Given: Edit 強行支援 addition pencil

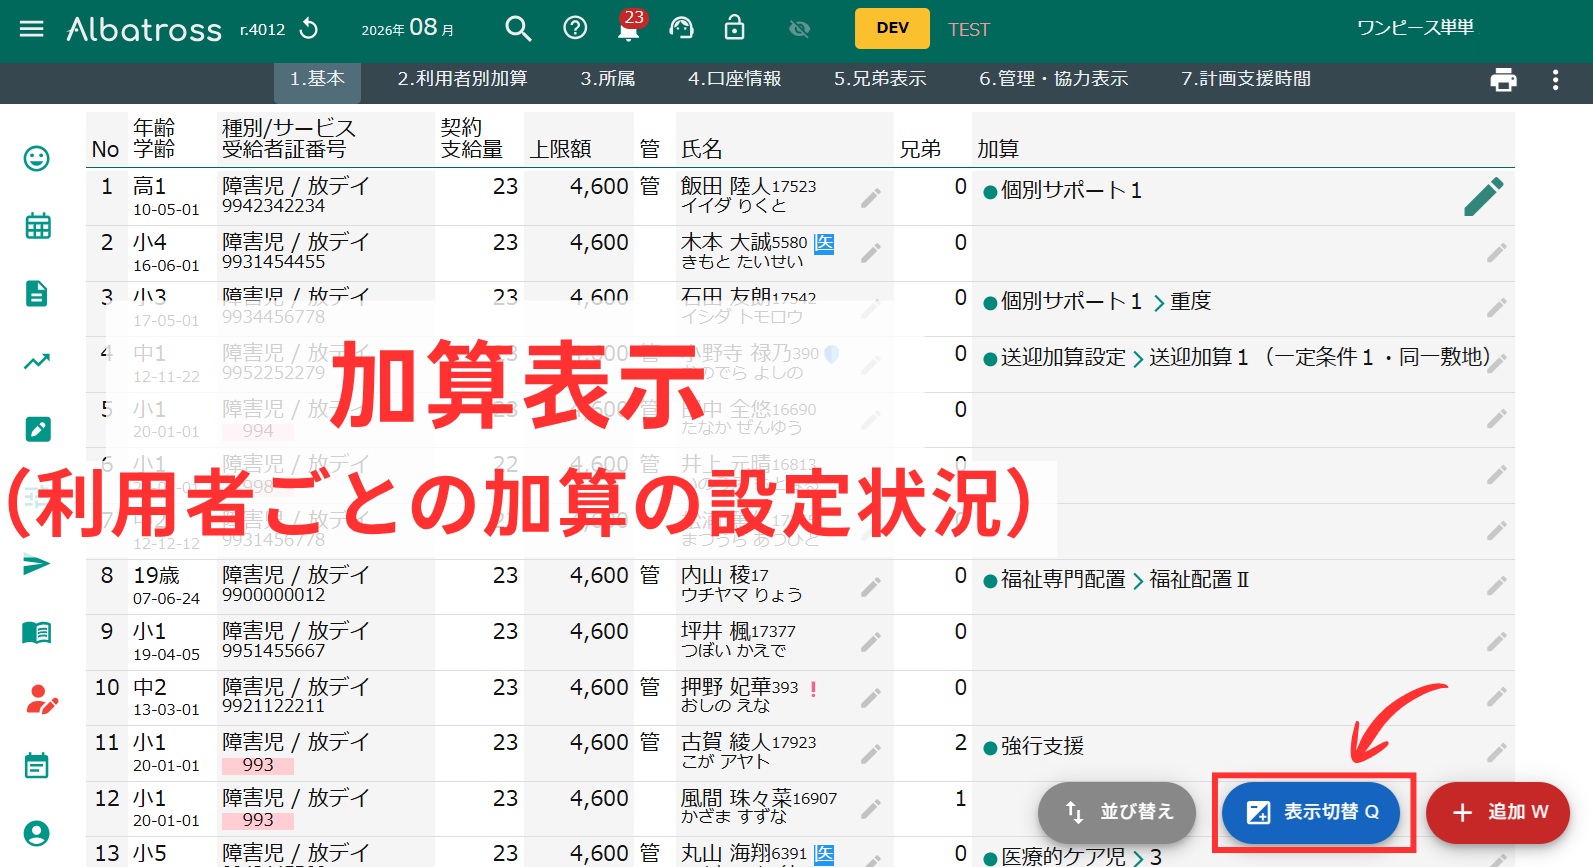Looking at the screenshot, I should coord(1497,753).
